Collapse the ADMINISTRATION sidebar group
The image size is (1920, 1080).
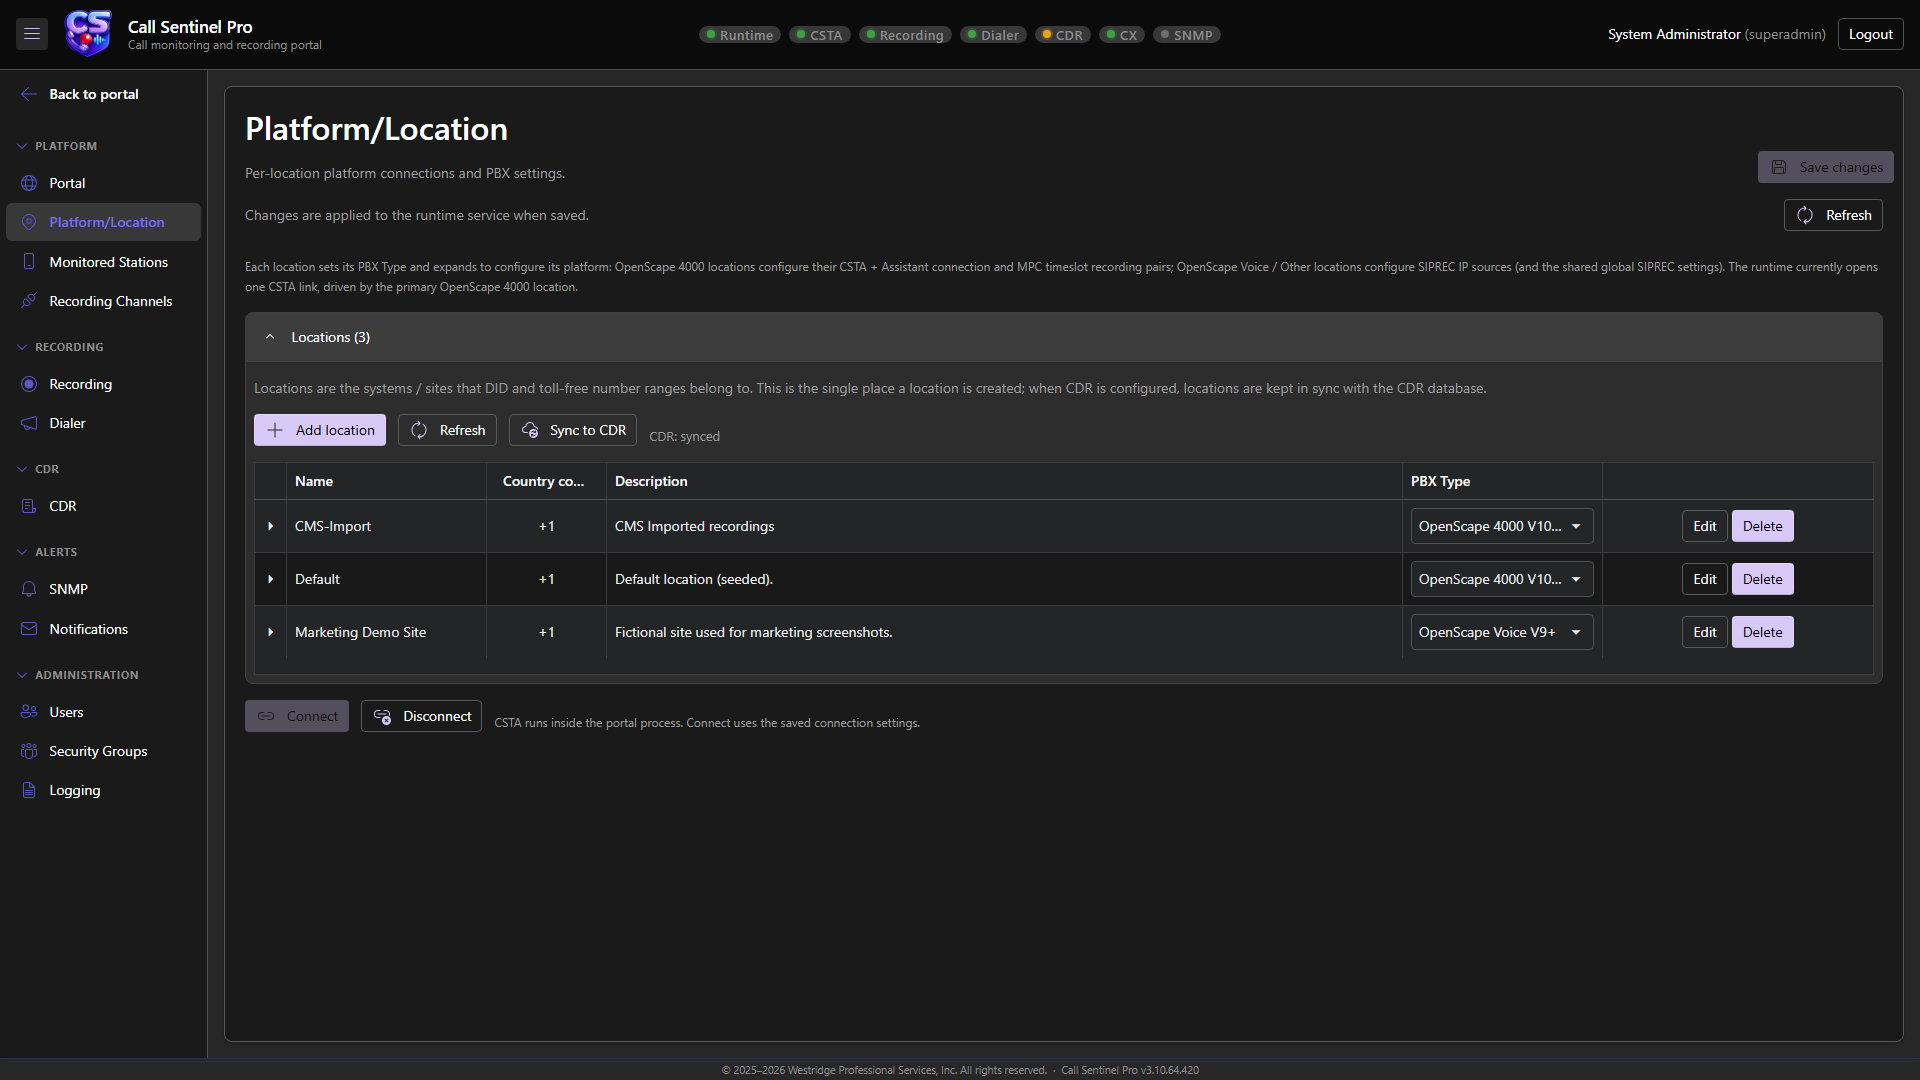click(x=78, y=675)
